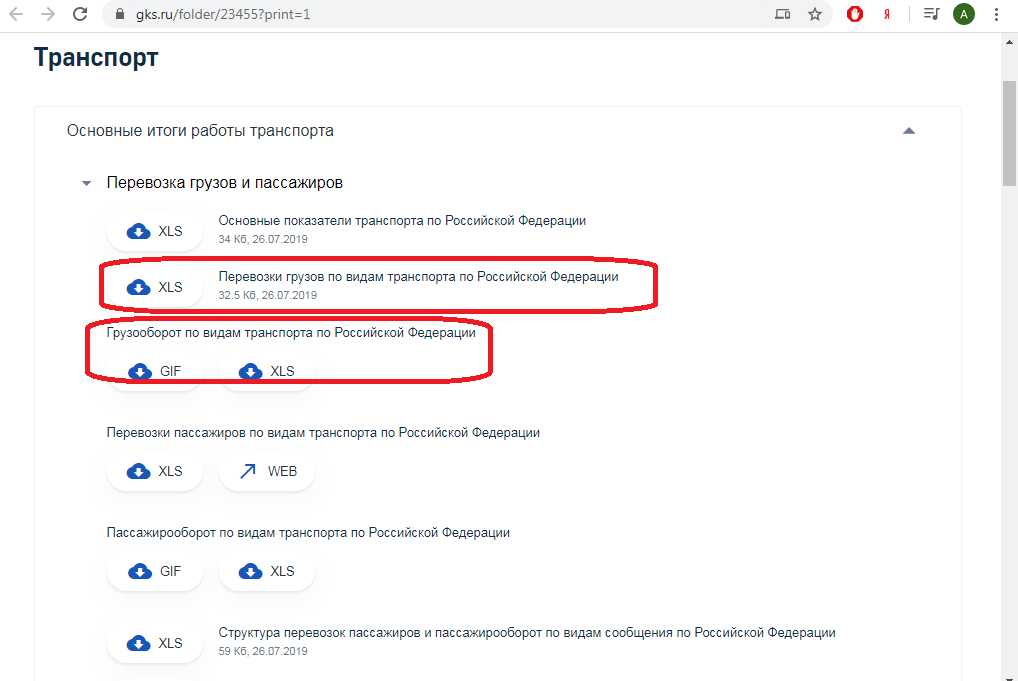Screen dimensions: 1018x681
Task: Reload the gks.ru page
Action: pyautogui.click(x=80, y=14)
